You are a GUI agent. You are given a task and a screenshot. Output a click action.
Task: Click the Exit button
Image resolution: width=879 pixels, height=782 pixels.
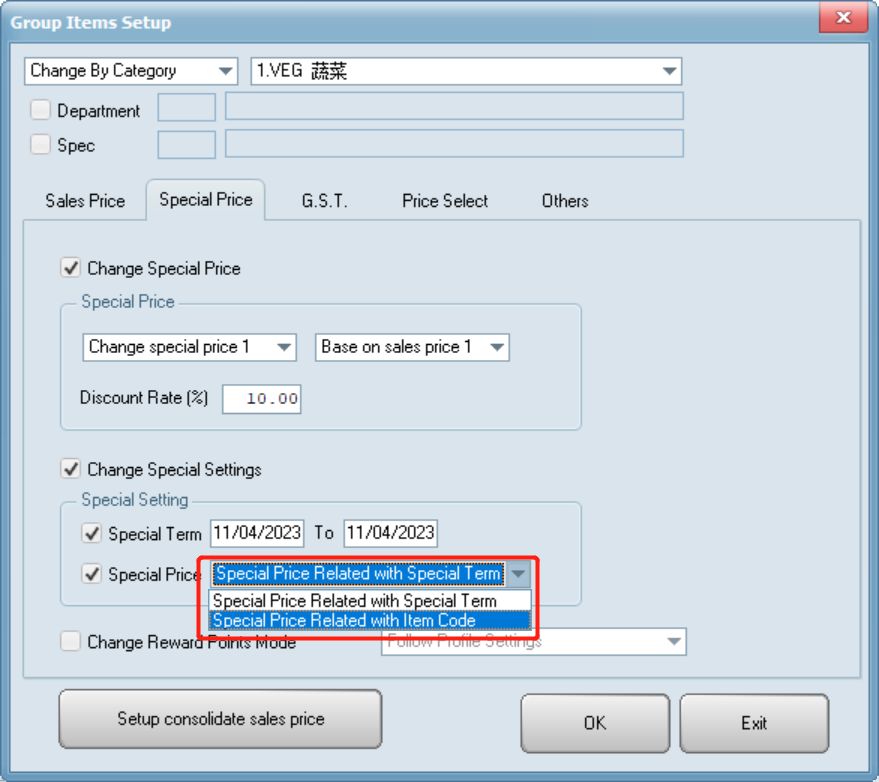coord(754,722)
